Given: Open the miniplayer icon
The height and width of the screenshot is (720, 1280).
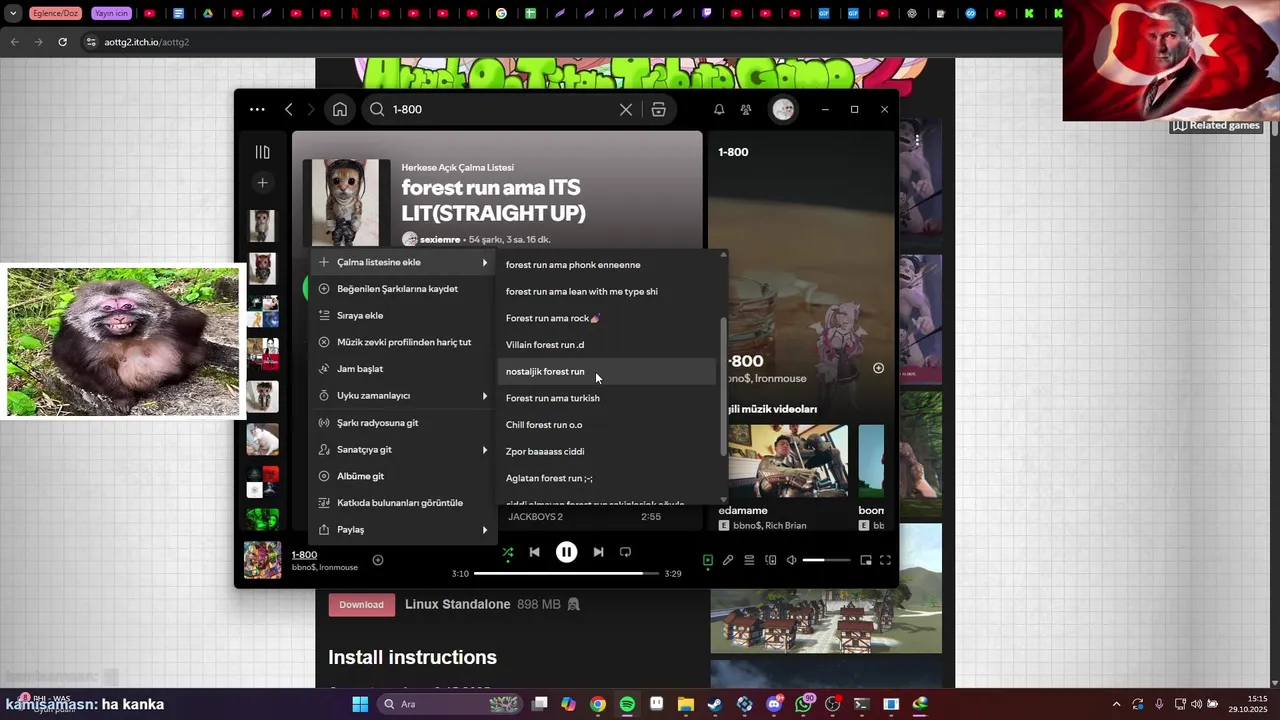Looking at the screenshot, I should [x=866, y=561].
